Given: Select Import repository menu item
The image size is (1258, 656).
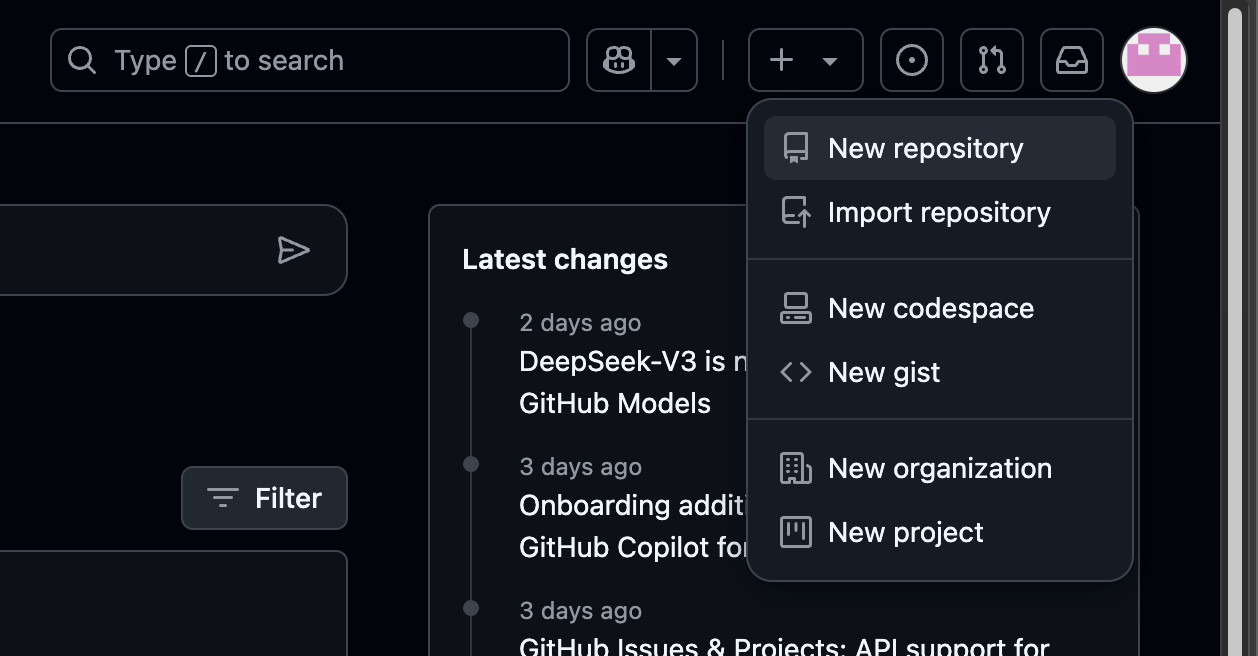Looking at the screenshot, I should point(940,212).
